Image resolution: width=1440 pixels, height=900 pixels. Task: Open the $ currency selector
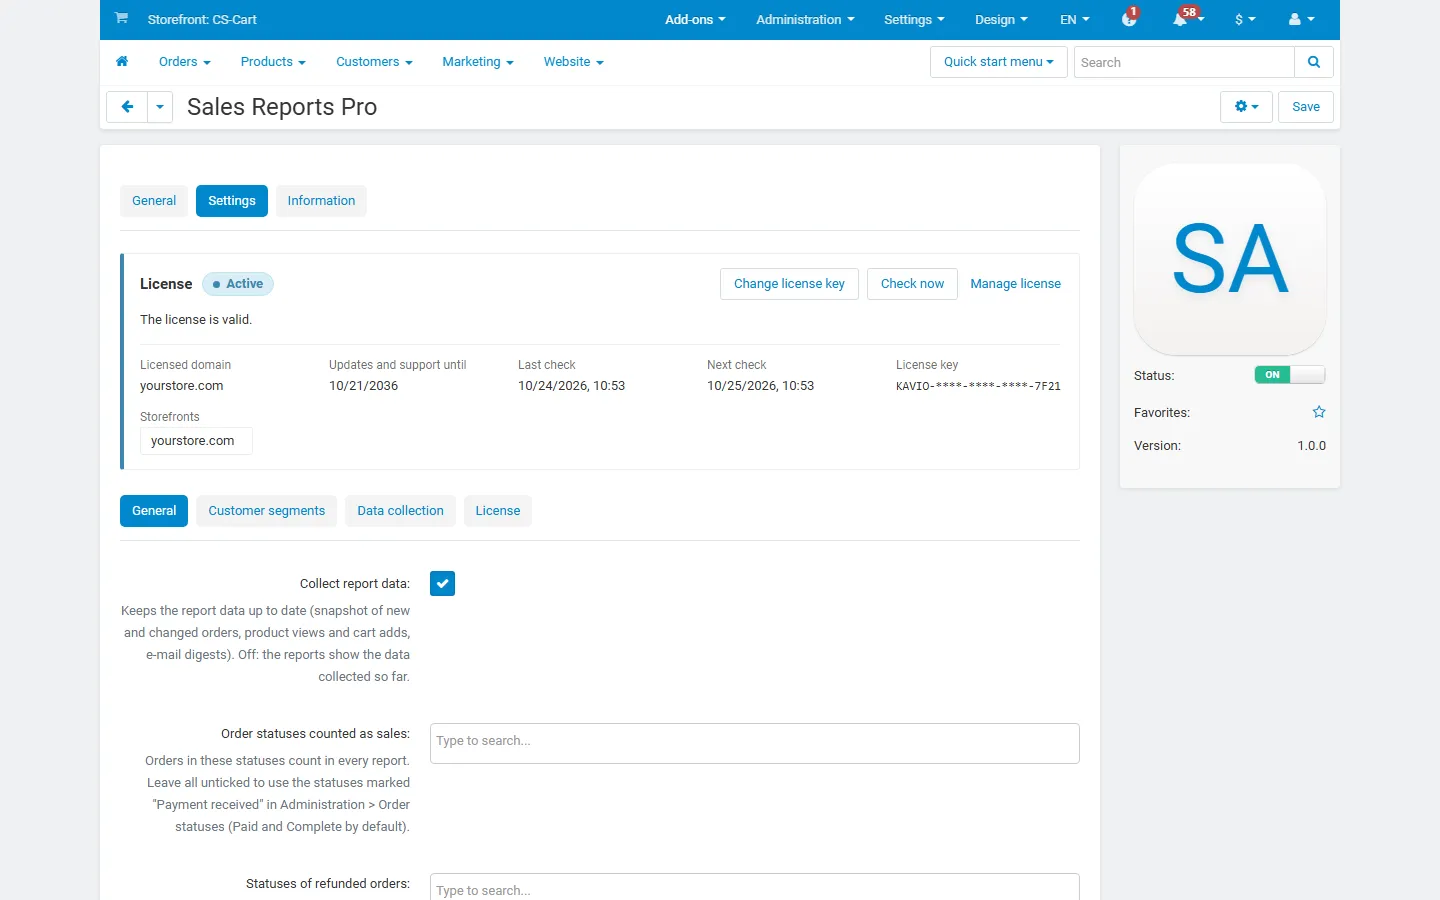(1245, 19)
